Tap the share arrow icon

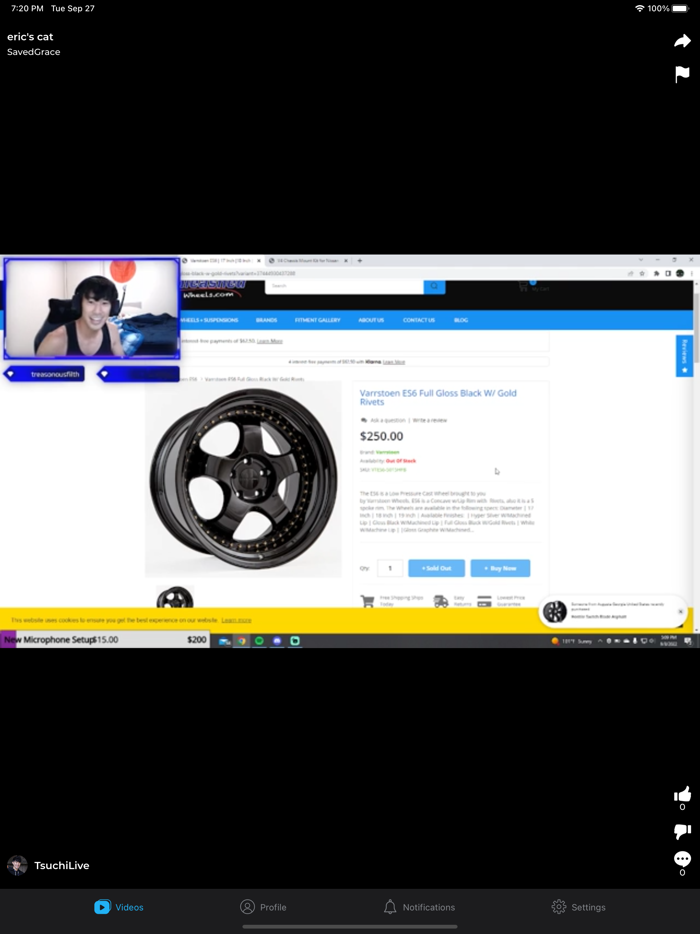682,41
